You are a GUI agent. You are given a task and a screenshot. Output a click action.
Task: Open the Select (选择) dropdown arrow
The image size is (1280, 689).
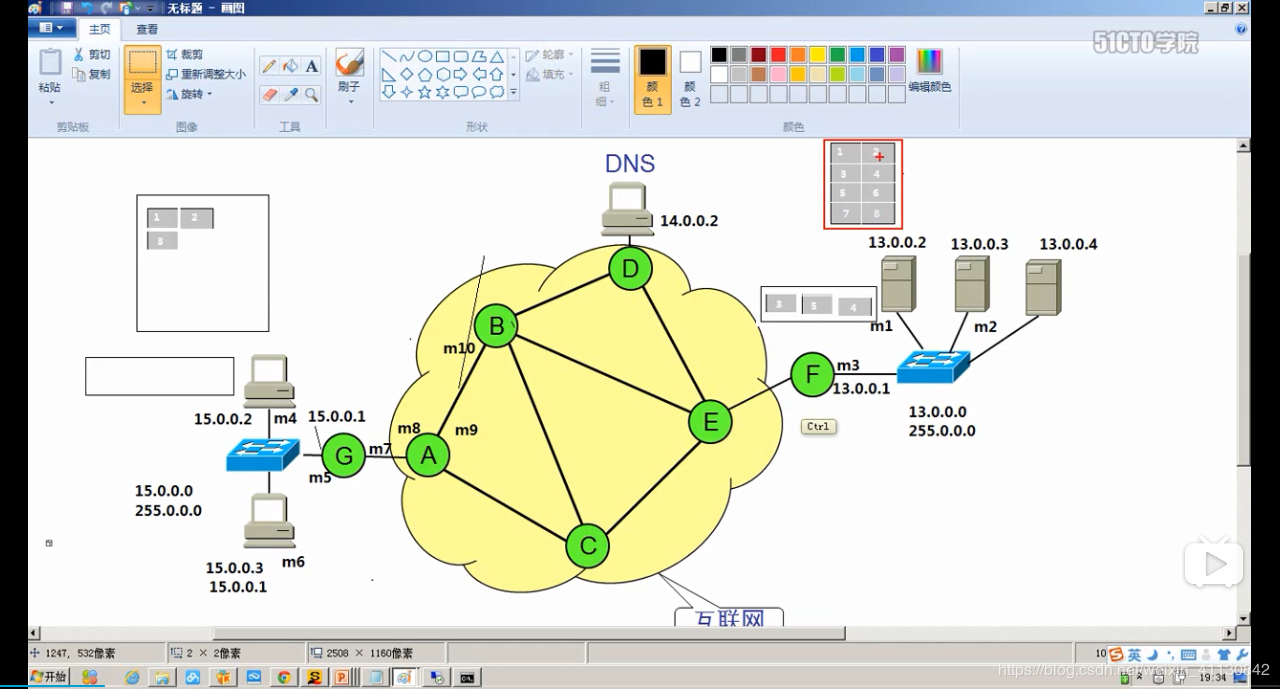pos(143,101)
